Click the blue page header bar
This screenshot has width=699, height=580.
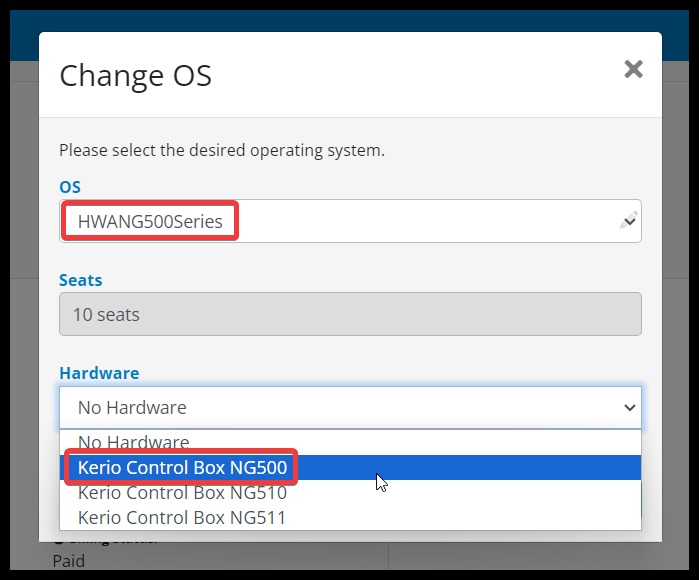(350, 22)
